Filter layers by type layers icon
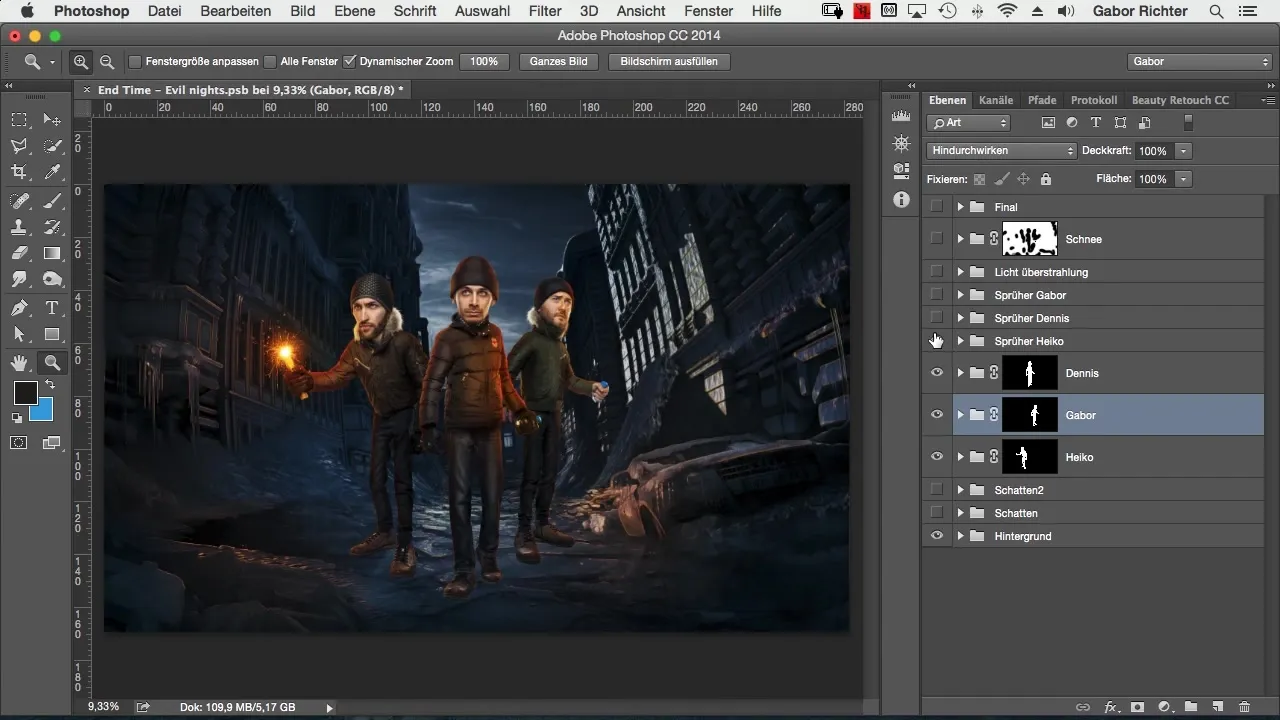The image size is (1280, 720). pyautogui.click(x=1096, y=123)
